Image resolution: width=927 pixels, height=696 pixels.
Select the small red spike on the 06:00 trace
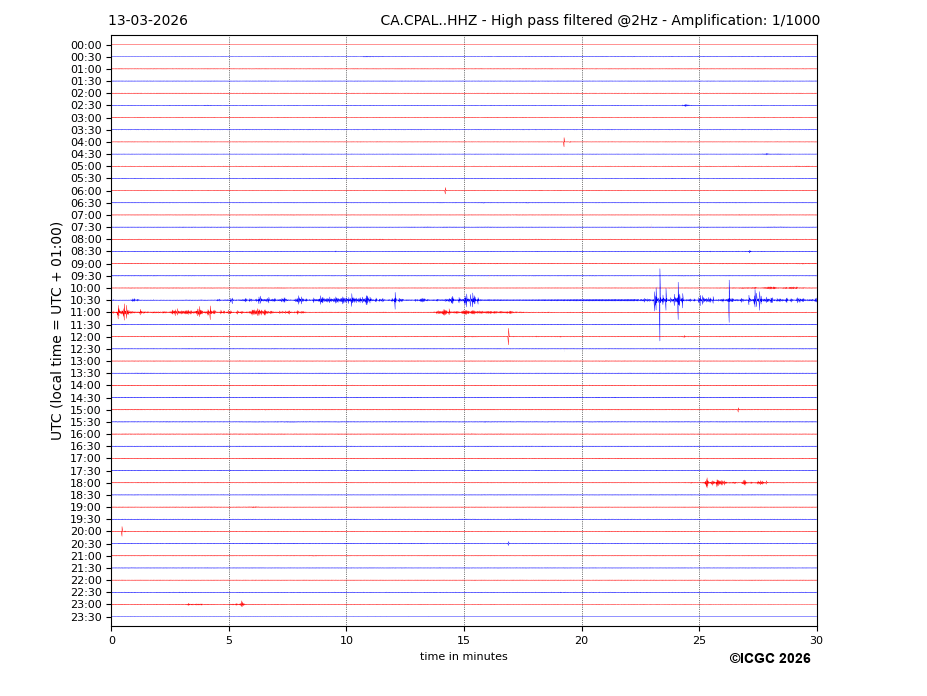445,190
